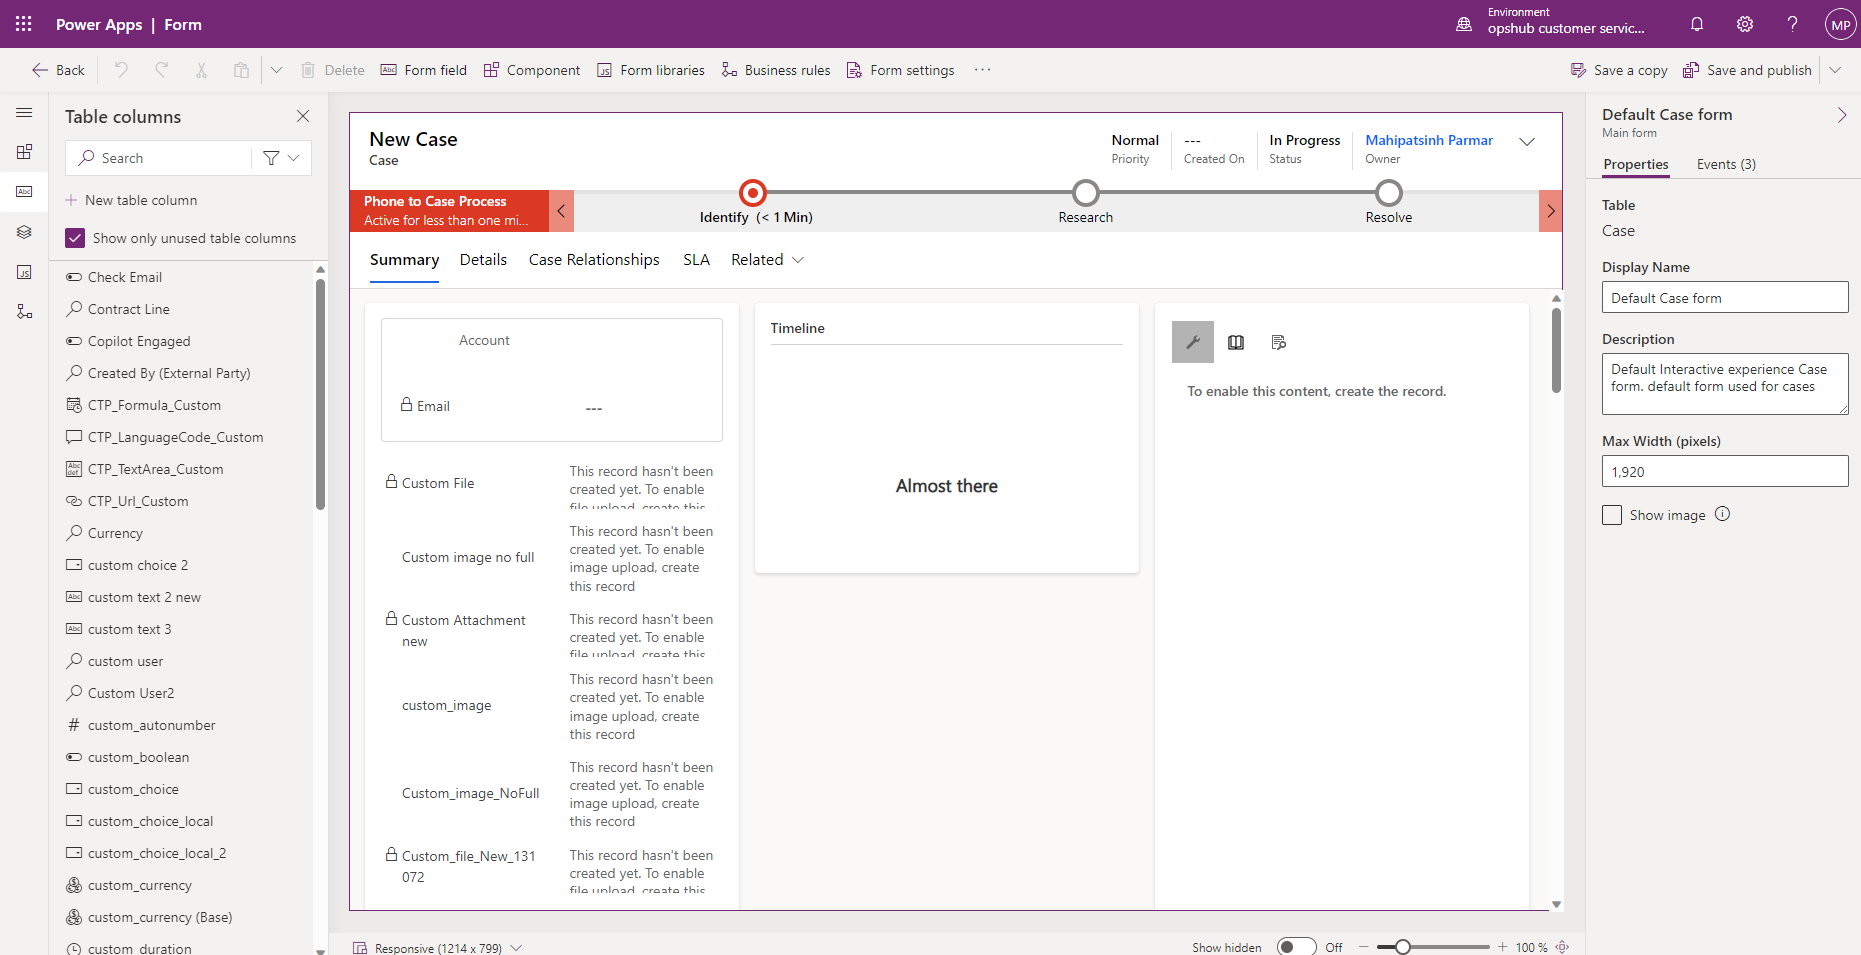Click New table column
Screen dimensions: 1861x955
(x=141, y=200)
